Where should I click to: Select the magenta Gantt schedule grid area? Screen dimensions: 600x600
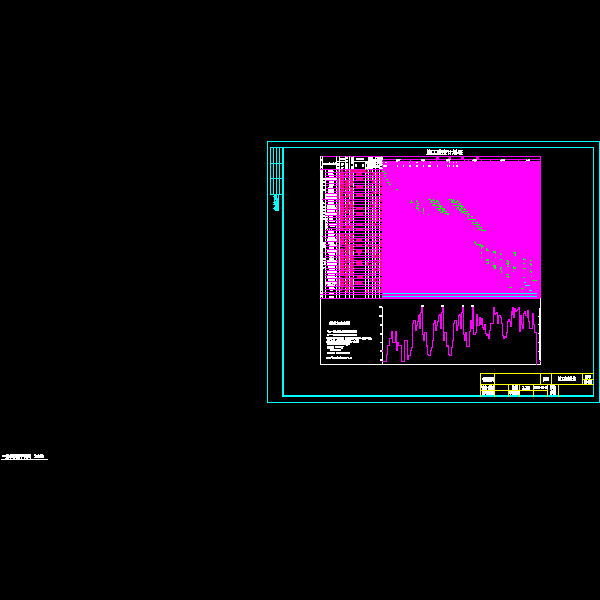tap(461, 227)
